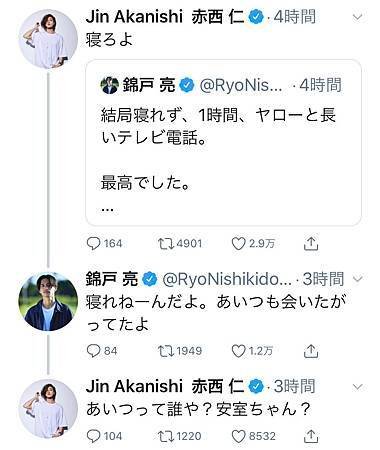This screenshot has width=380, height=450.
Task: Open the Jin Akanishi 赤西 仁 name link on last tweet
Action: 165,386
